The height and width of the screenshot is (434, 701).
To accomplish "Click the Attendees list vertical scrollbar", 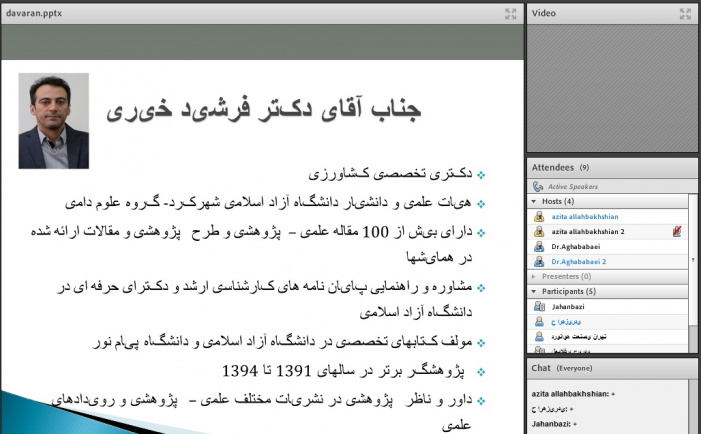I will coord(694,280).
